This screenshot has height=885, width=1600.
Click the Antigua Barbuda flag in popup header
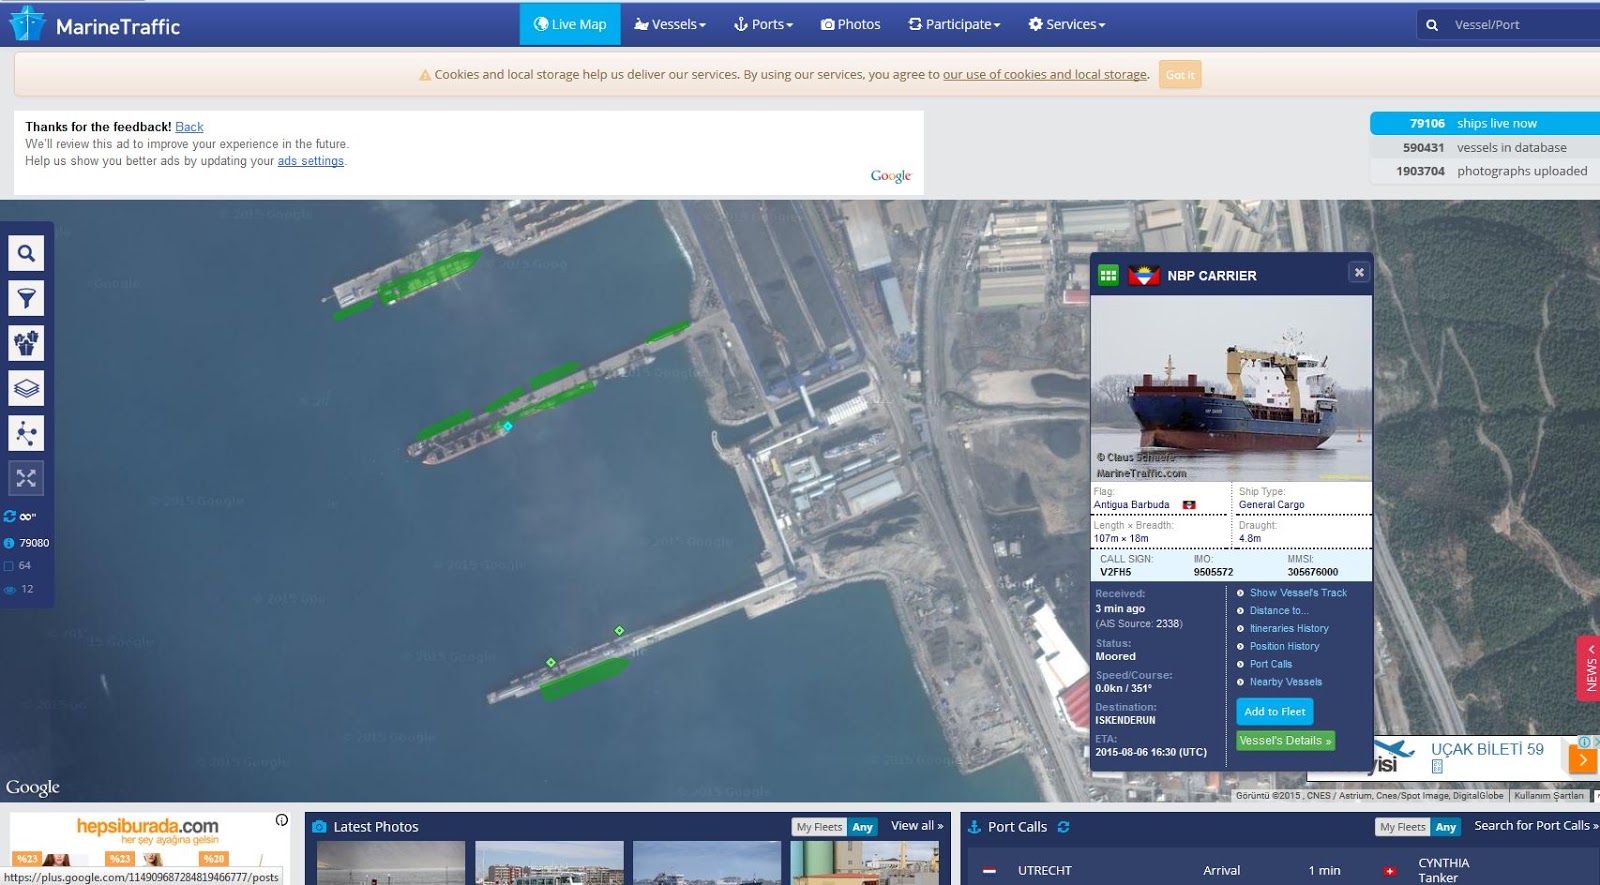pos(1143,275)
